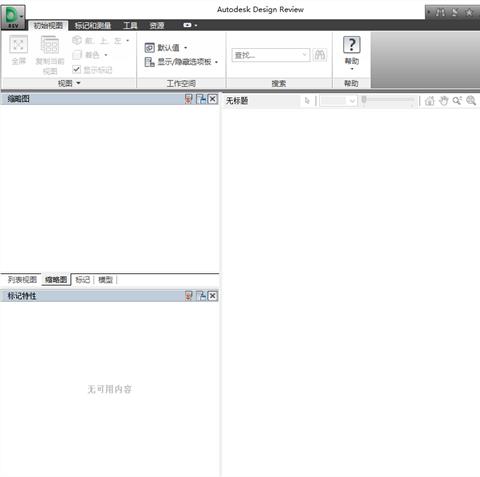
Task: Close the 缩略图 panel
Action: [x=213, y=99]
